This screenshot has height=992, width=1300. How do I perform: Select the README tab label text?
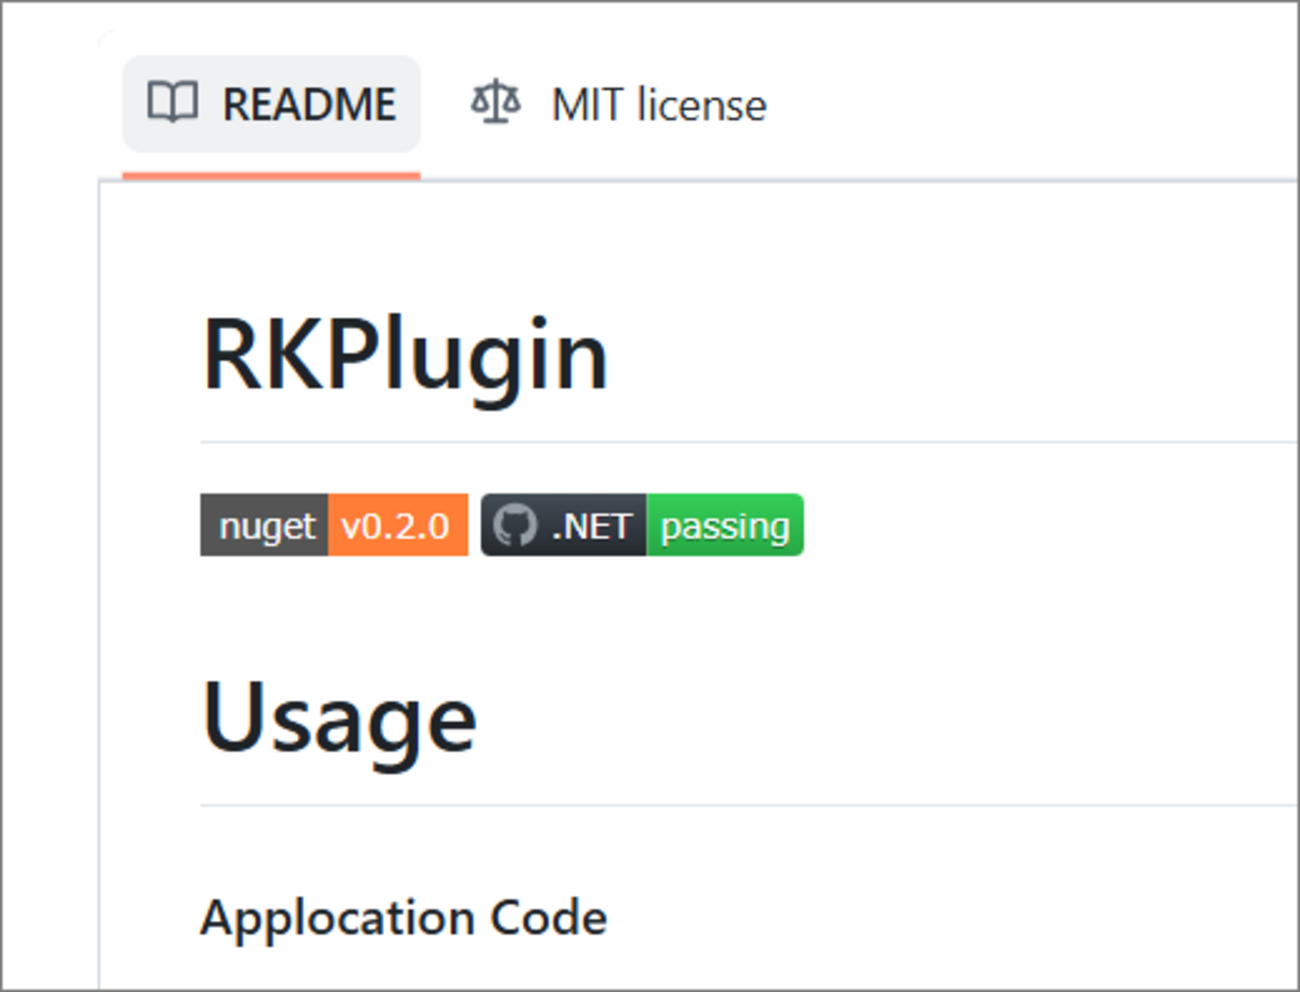pos(310,102)
